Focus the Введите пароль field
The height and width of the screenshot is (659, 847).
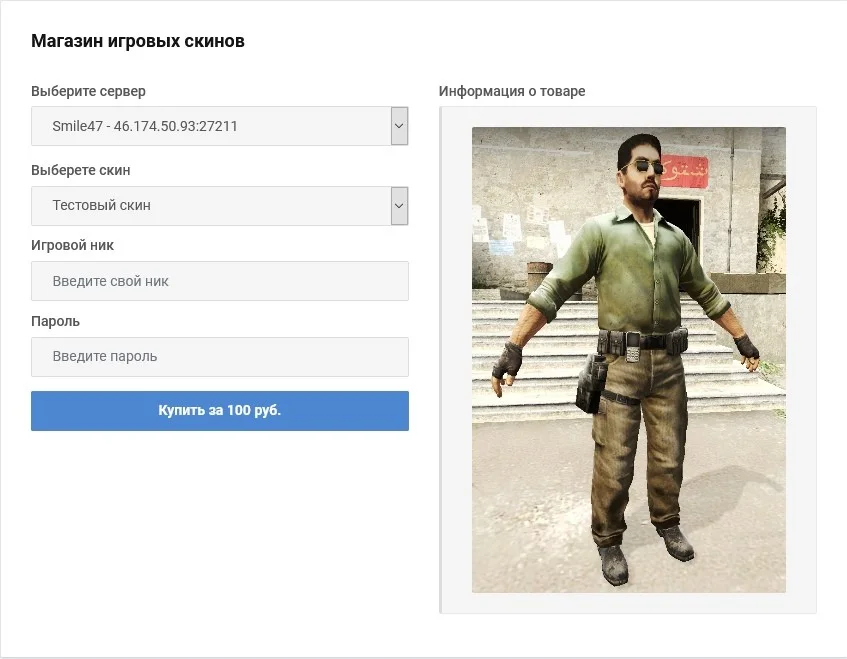[219, 357]
